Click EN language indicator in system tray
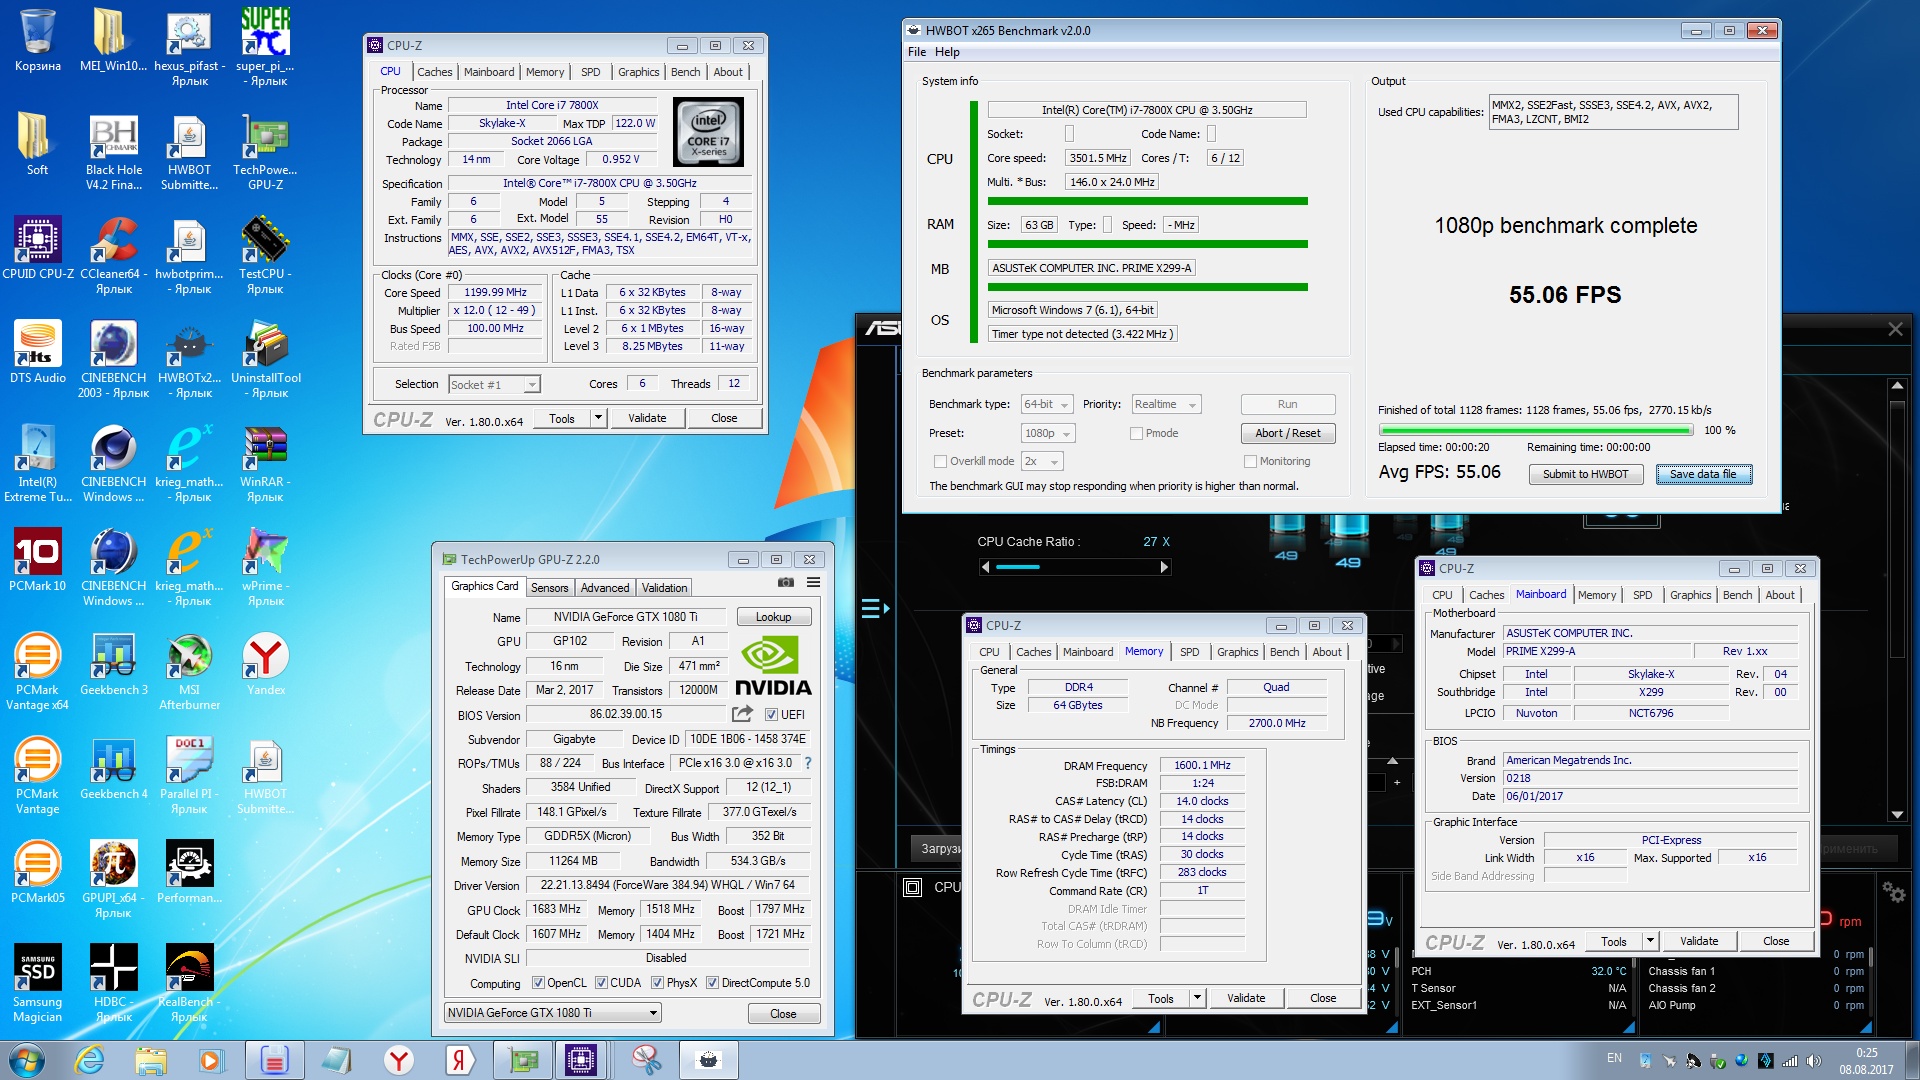Viewport: 1920px width, 1080px height. pos(1614,1058)
